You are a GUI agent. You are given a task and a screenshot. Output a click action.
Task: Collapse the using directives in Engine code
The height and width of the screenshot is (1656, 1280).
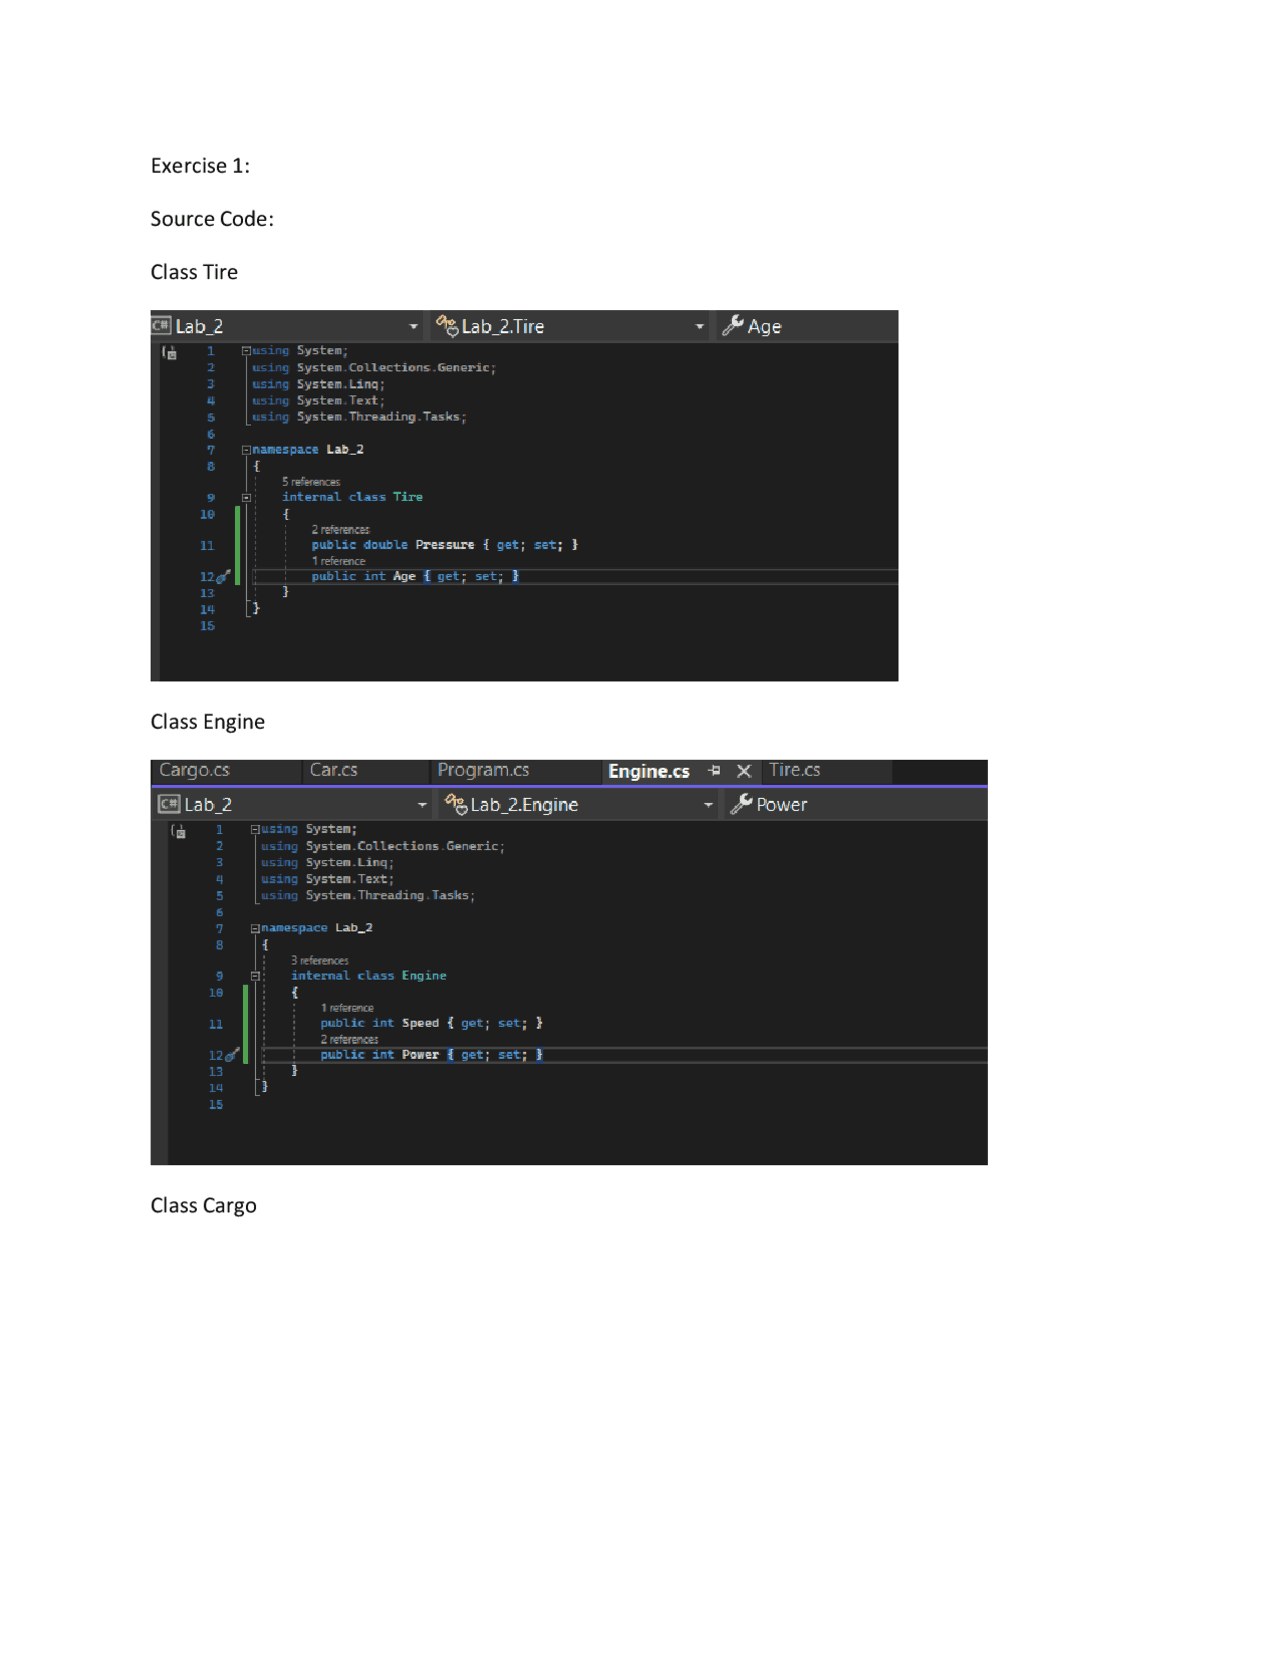(x=255, y=829)
